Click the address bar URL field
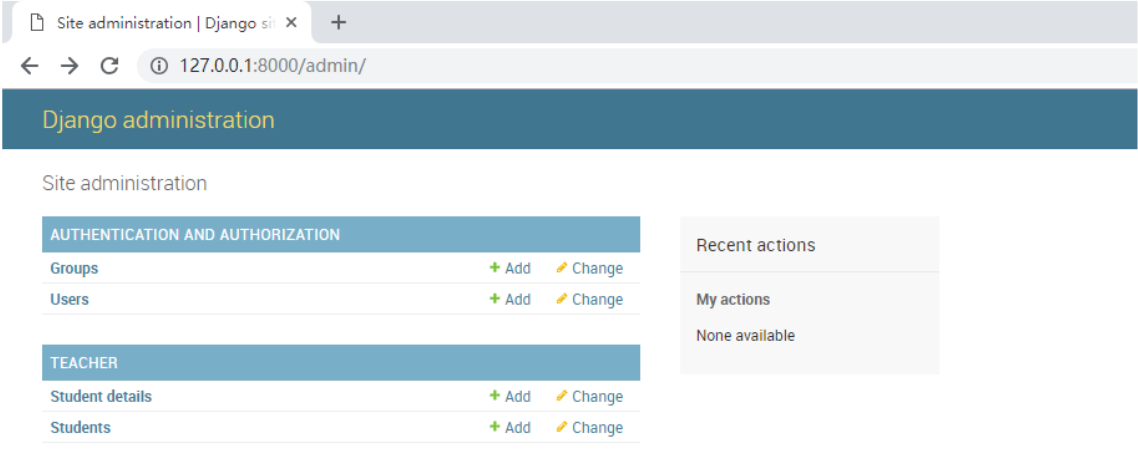1138x462 pixels. coord(500,66)
